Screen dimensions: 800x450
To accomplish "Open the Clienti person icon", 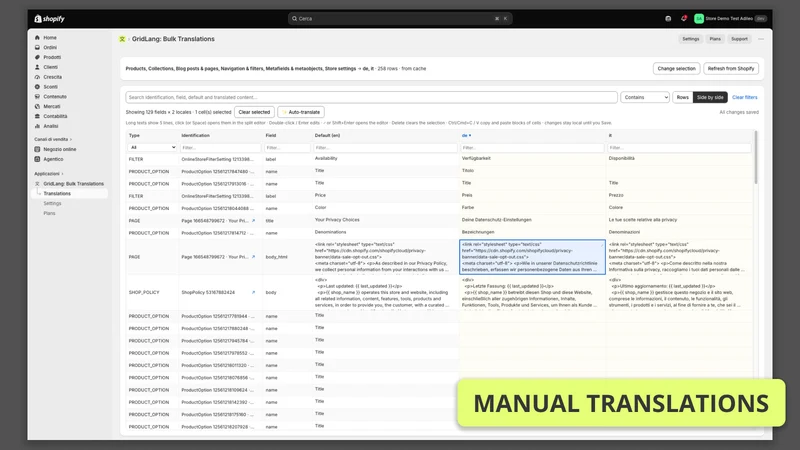I will 37,67.
